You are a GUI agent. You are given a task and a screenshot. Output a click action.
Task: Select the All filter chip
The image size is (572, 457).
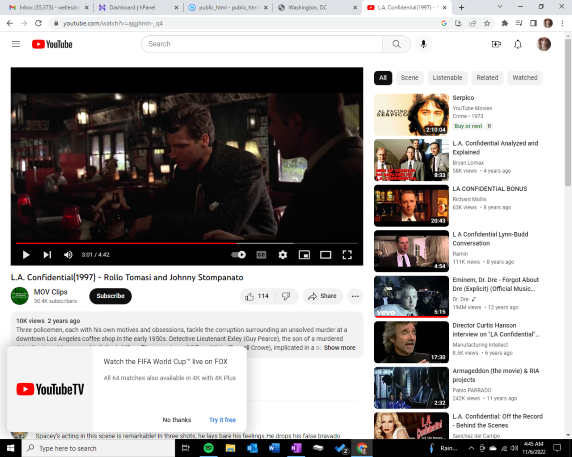[x=383, y=78]
